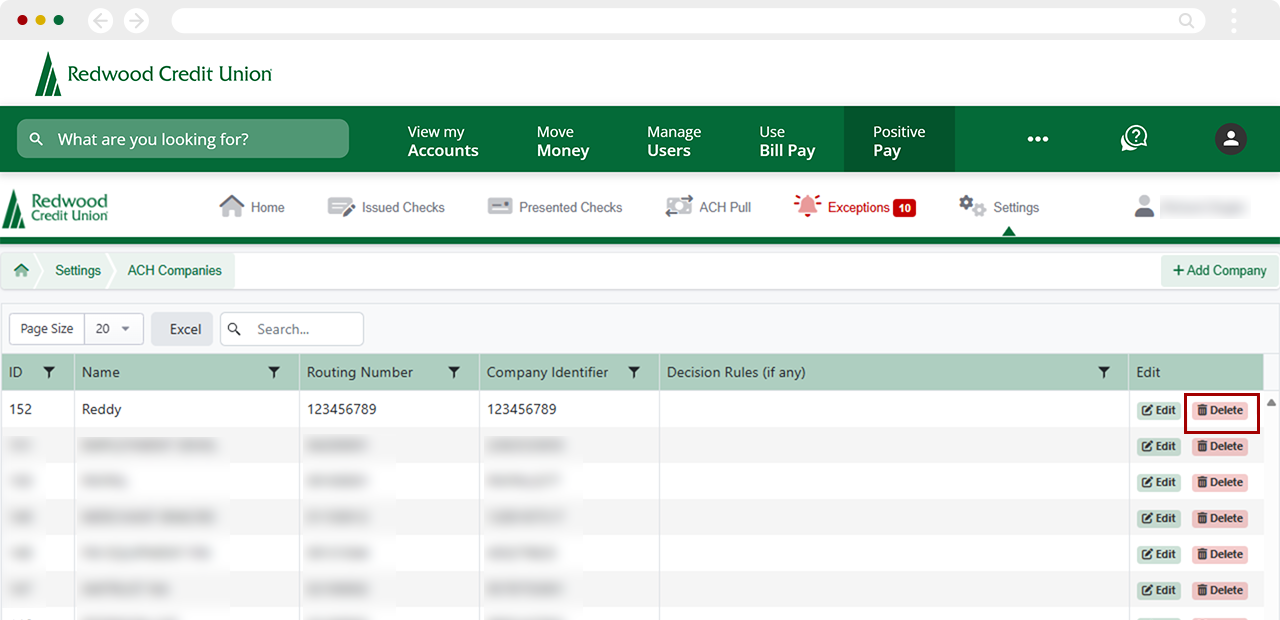Open the ACH Pull section
Screen dimensions: 1280x620
(x=725, y=207)
